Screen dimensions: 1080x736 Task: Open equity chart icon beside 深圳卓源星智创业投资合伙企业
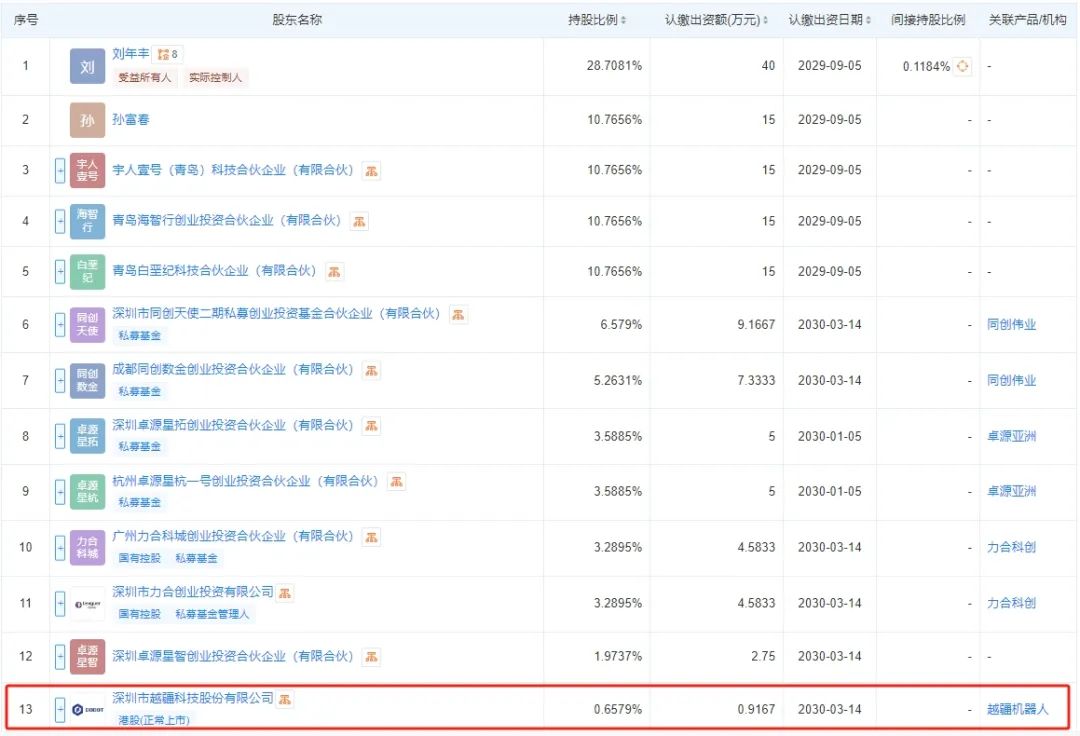pos(371,657)
